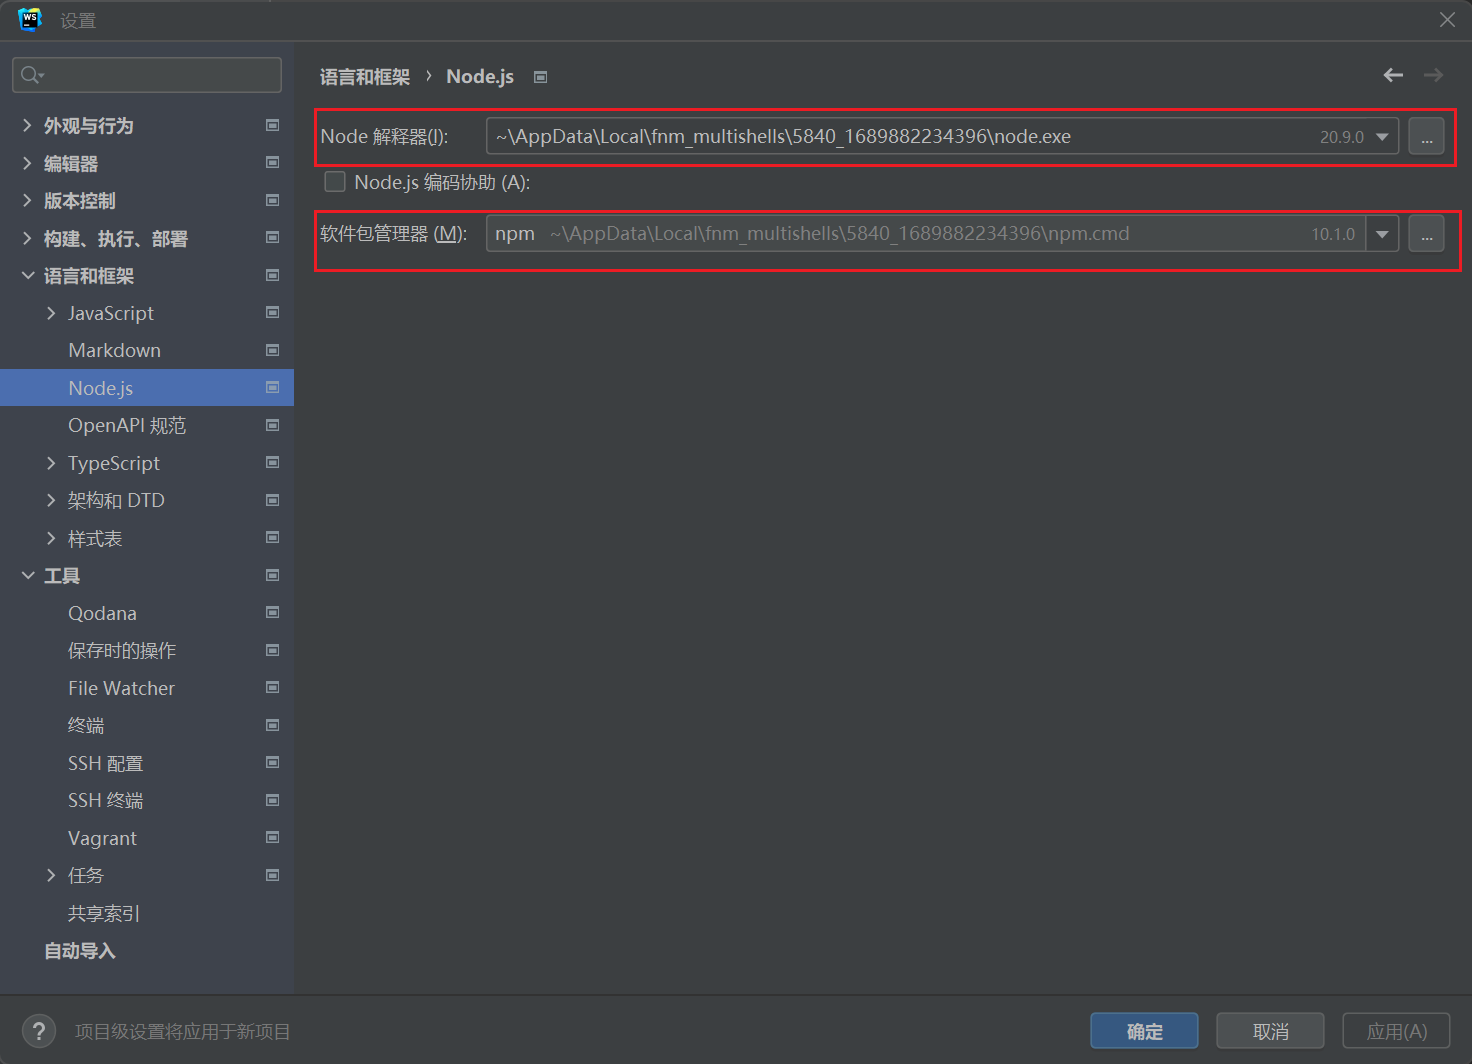Close the settings dialog
Image resolution: width=1472 pixels, height=1064 pixels.
point(1447,19)
